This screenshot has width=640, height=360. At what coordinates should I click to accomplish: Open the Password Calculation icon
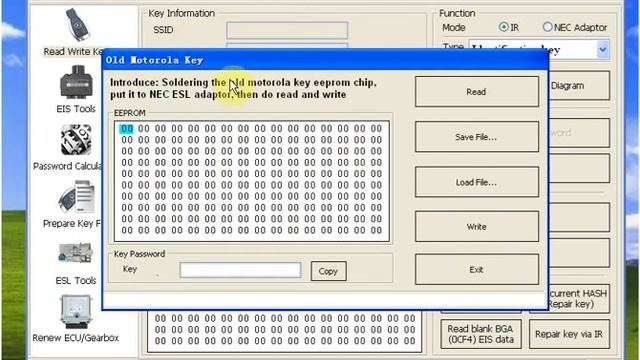76,140
